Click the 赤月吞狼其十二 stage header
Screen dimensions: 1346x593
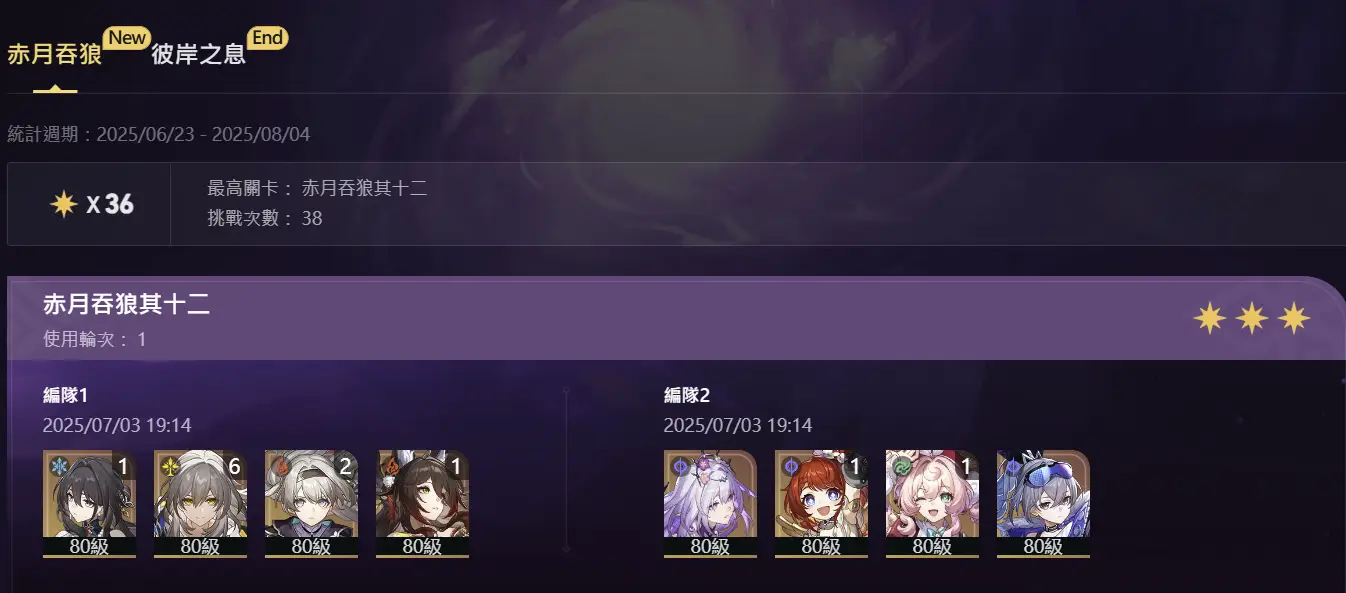point(127,305)
